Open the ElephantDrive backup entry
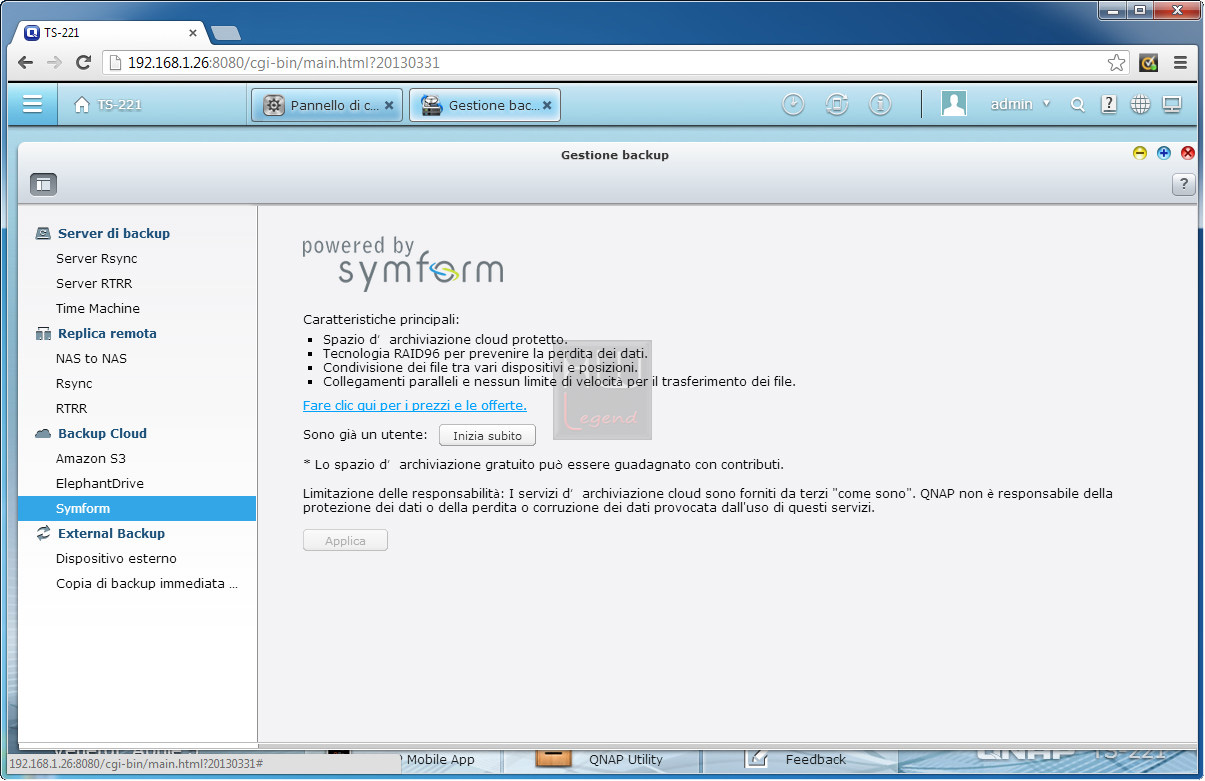Viewport: 1205px width, 781px height. 100,483
